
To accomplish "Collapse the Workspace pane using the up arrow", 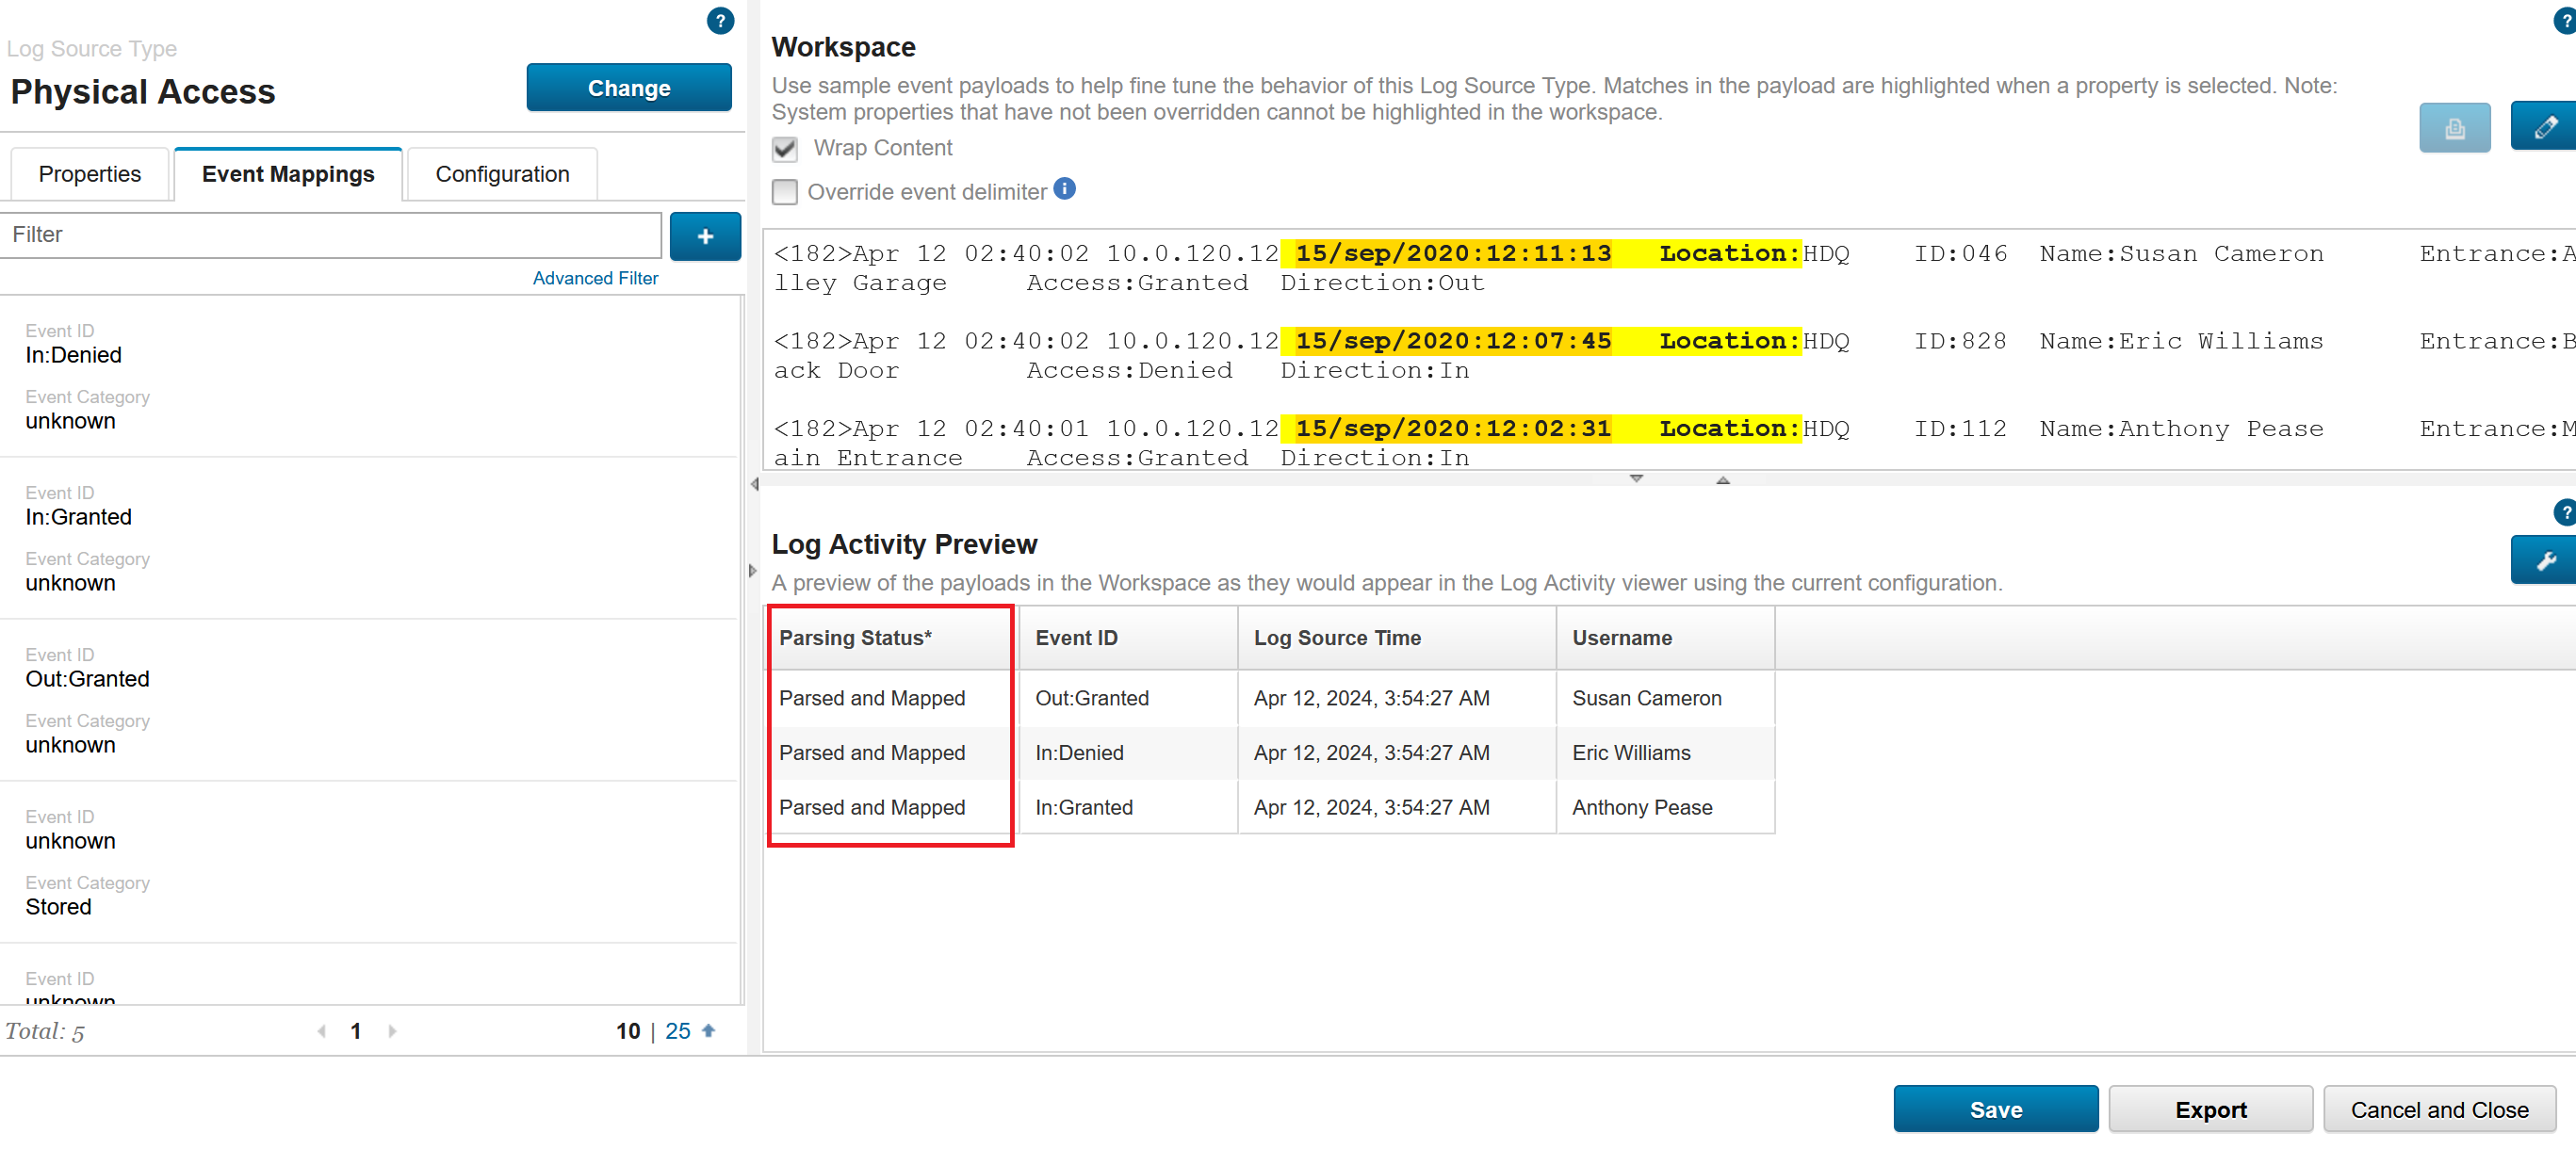I will (x=1722, y=481).
